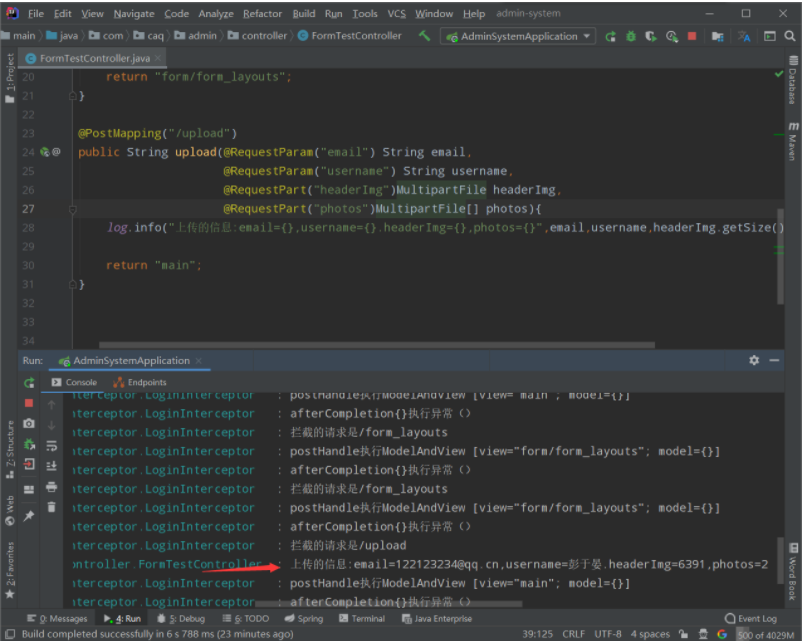803x641 pixels.
Task: Close the AdminSystemApplication run tab
Action: point(197,361)
